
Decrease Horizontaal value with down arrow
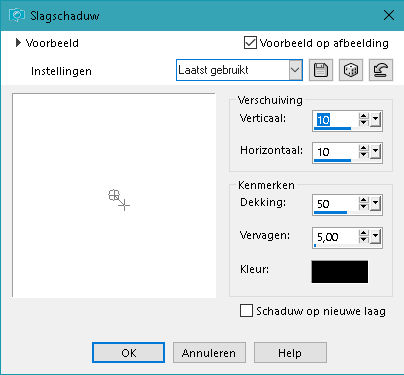pyautogui.click(x=364, y=155)
